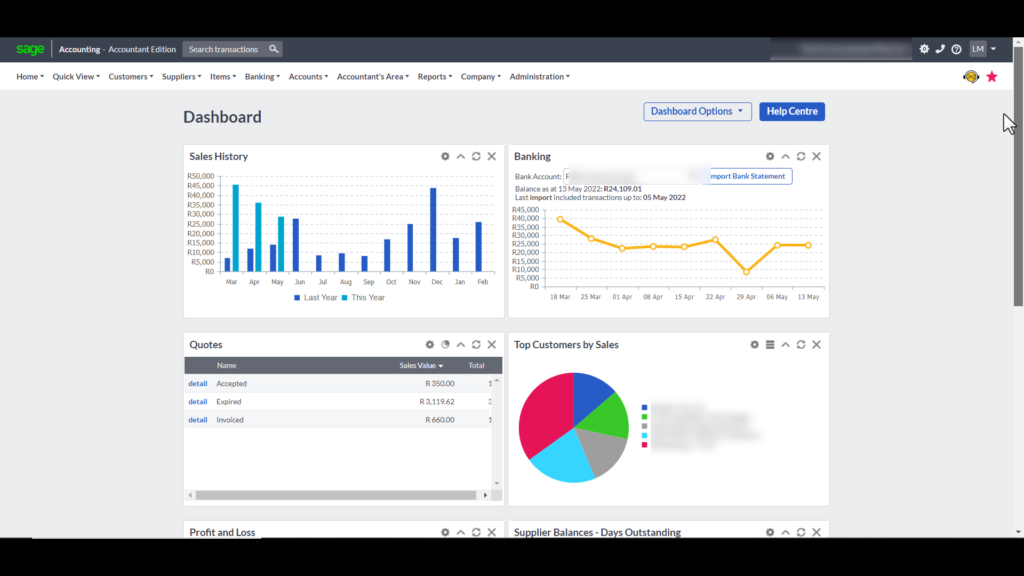Image resolution: width=1024 pixels, height=576 pixels.
Task: Toggle the This Year legend series
Action: point(364,298)
